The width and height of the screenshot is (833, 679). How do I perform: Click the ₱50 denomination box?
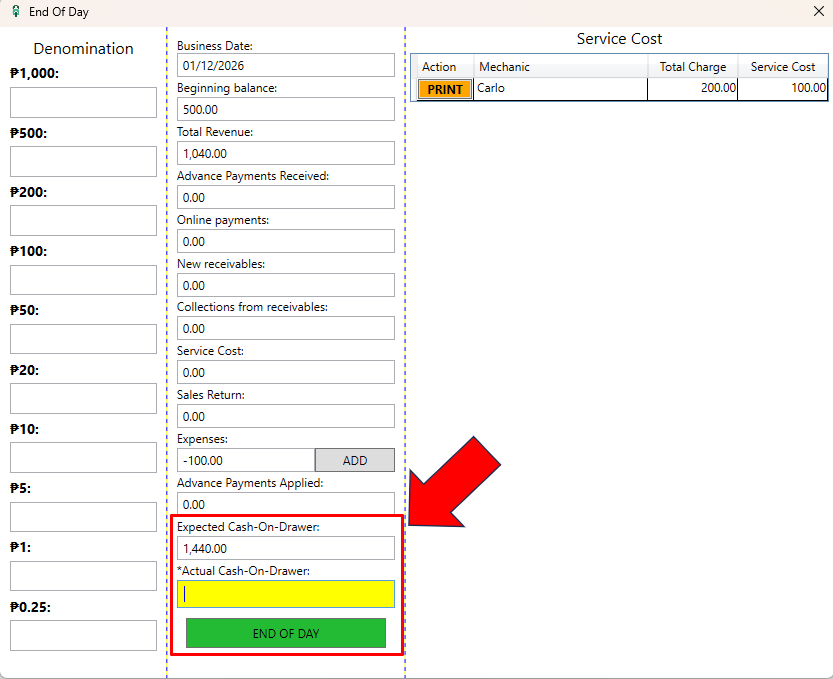tap(83, 339)
